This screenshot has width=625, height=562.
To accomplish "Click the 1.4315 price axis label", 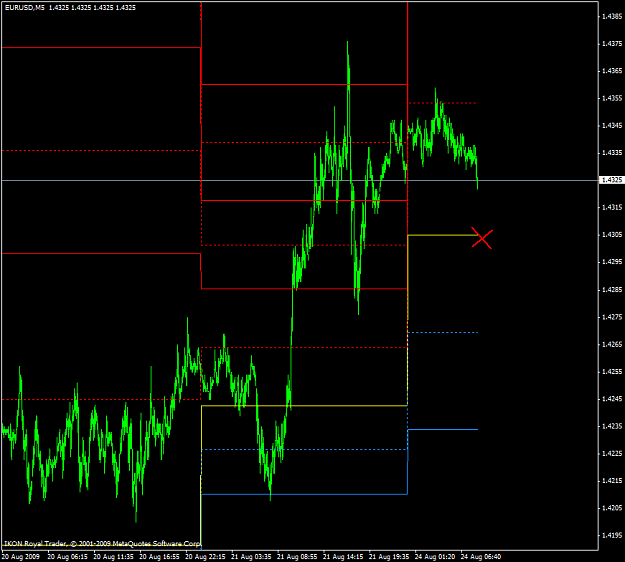I will [x=612, y=207].
